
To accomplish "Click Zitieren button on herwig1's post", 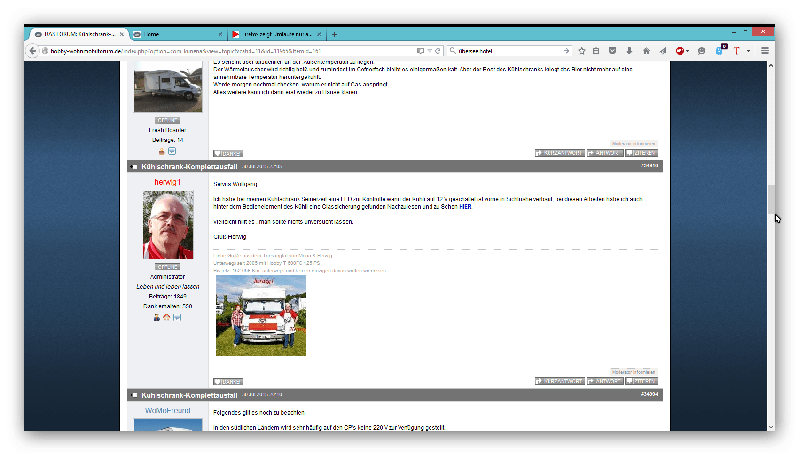I will click(640, 381).
